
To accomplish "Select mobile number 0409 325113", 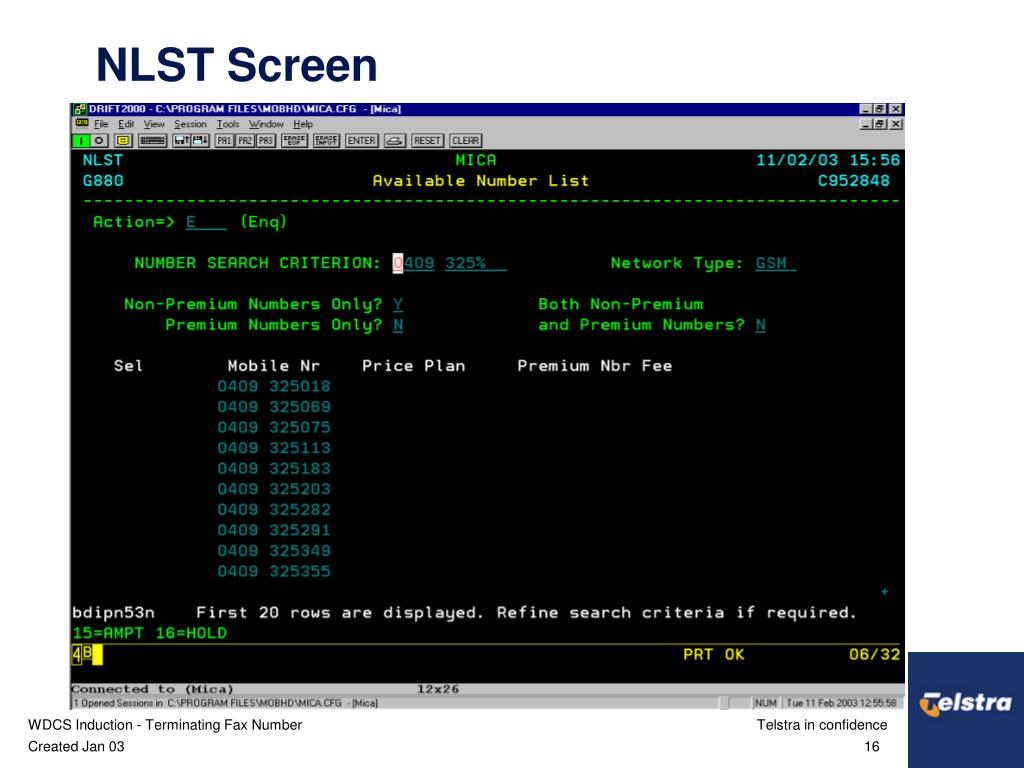I will [x=274, y=448].
